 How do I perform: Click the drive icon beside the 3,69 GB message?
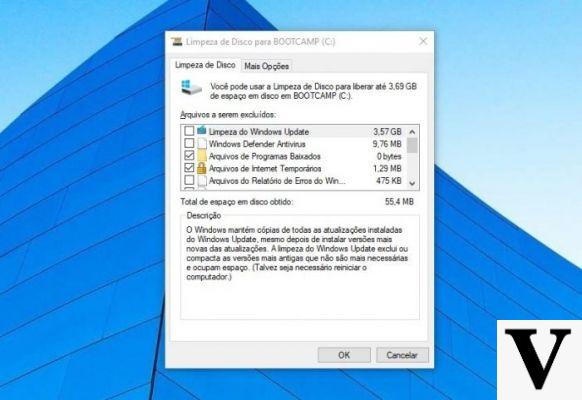pyautogui.click(x=191, y=88)
